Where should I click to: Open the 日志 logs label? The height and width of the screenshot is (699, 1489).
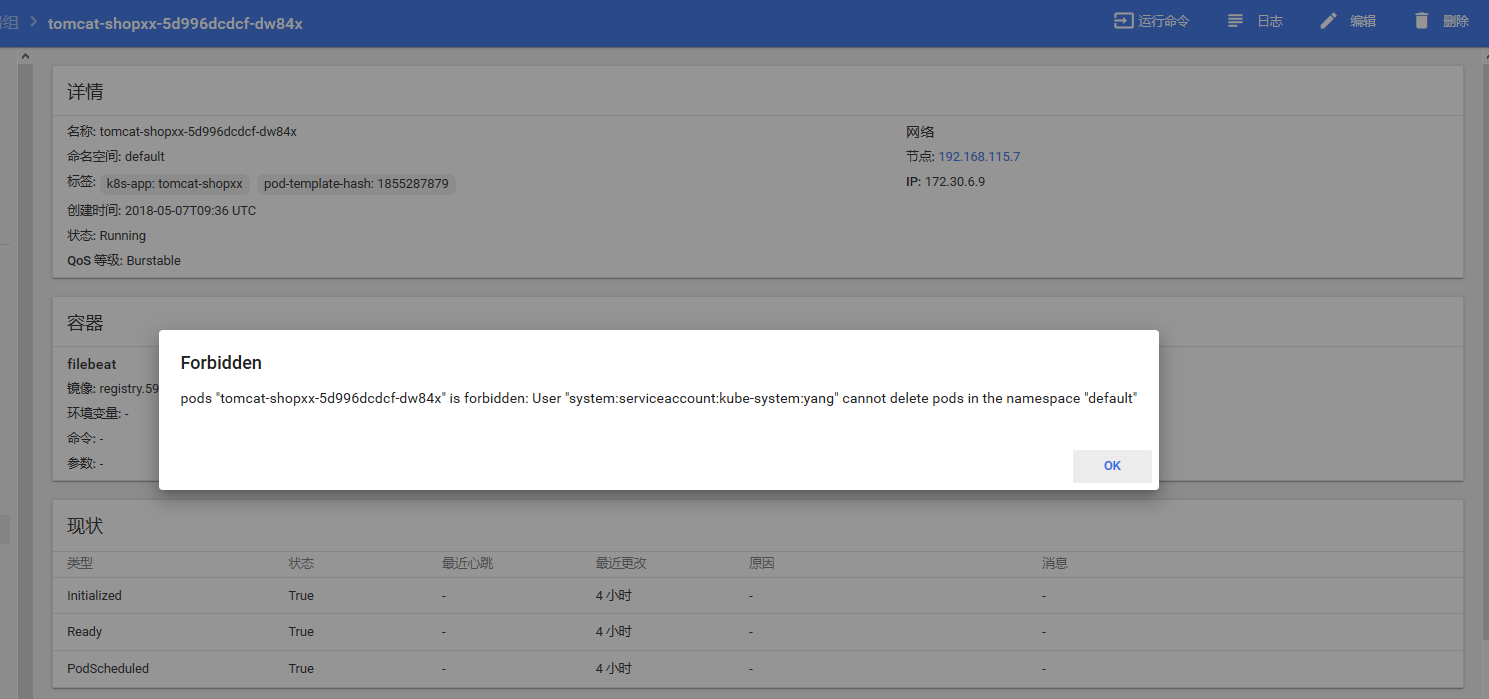tap(1270, 21)
